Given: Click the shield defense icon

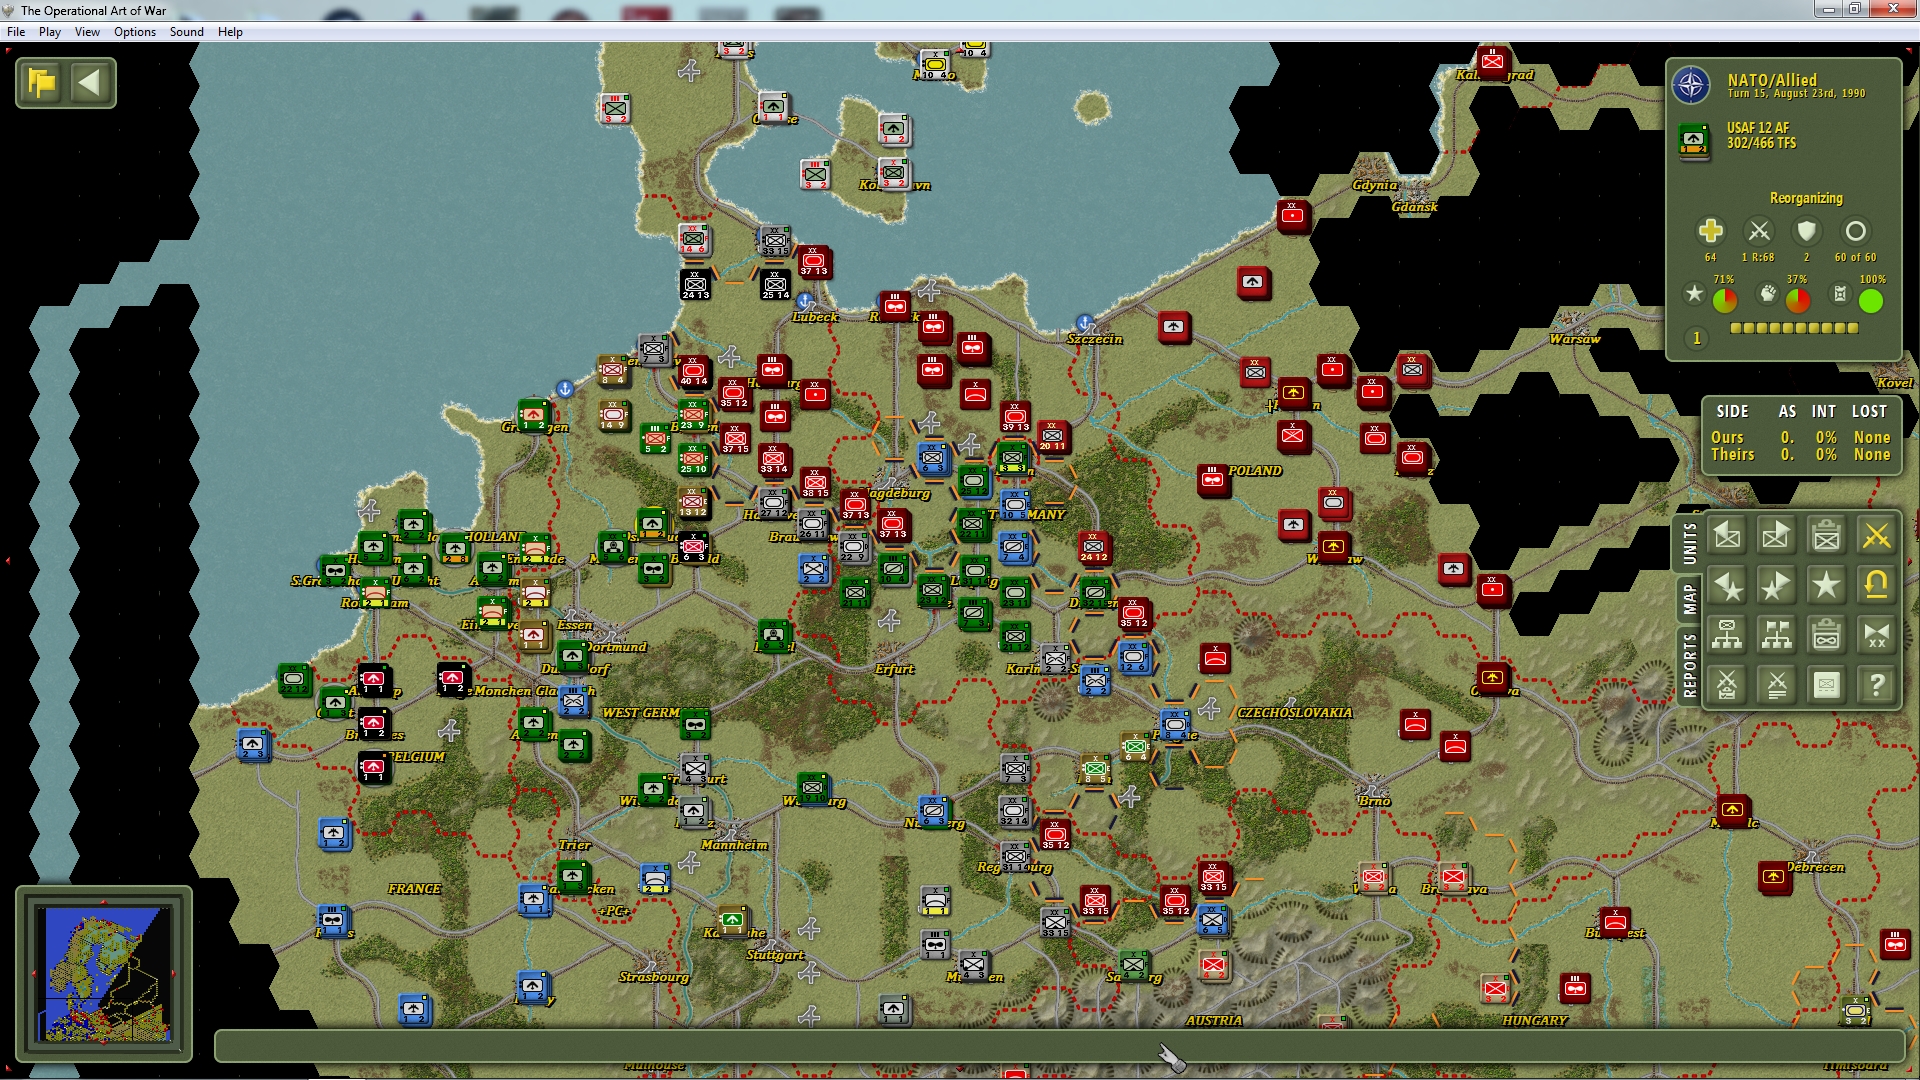Looking at the screenshot, I should [x=1806, y=231].
